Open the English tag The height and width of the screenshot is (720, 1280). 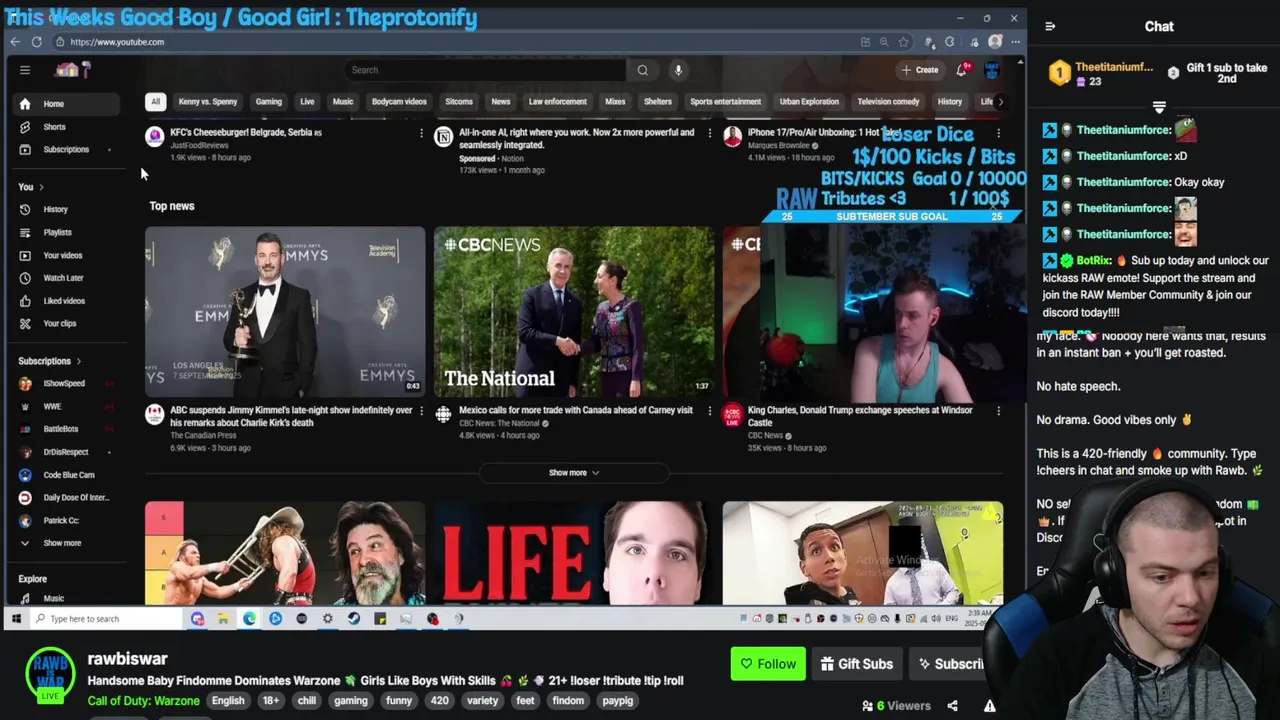click(228, 701)
